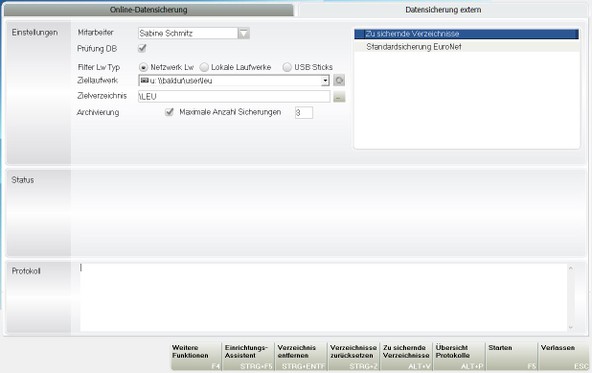Toggle the Archivierung checkbox
This screenshot has height=373, width=592.
[x=170, y=112]
